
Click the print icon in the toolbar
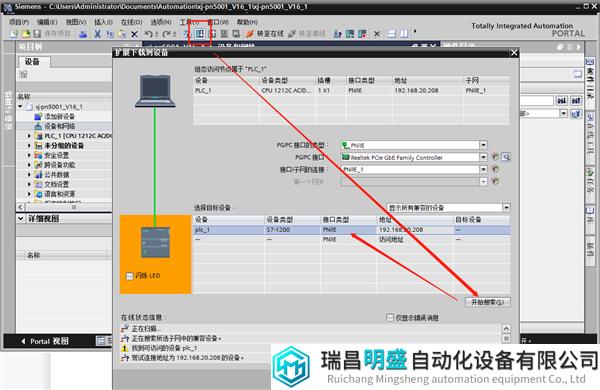pyautogui.click(x=83, y=34)
